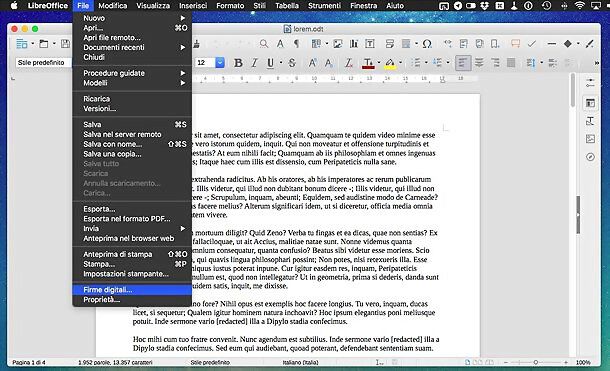The image size is (610, 371).
Task: Toggle Italic formatting
Action: pos(254,63)
